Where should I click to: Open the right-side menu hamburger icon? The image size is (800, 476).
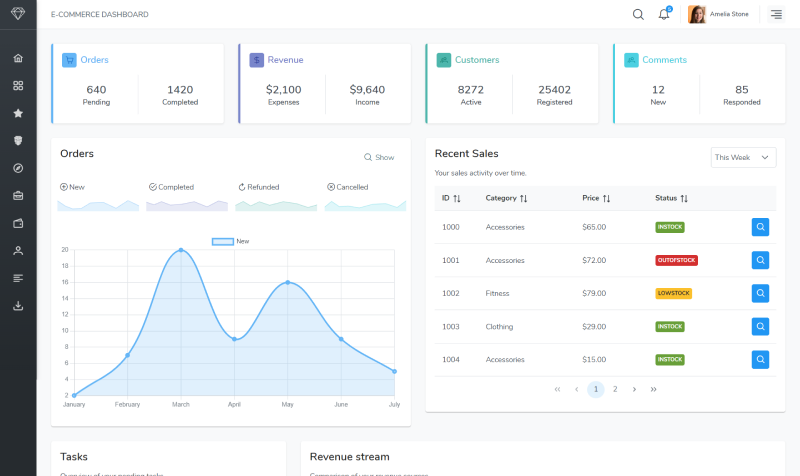[776, 14]
